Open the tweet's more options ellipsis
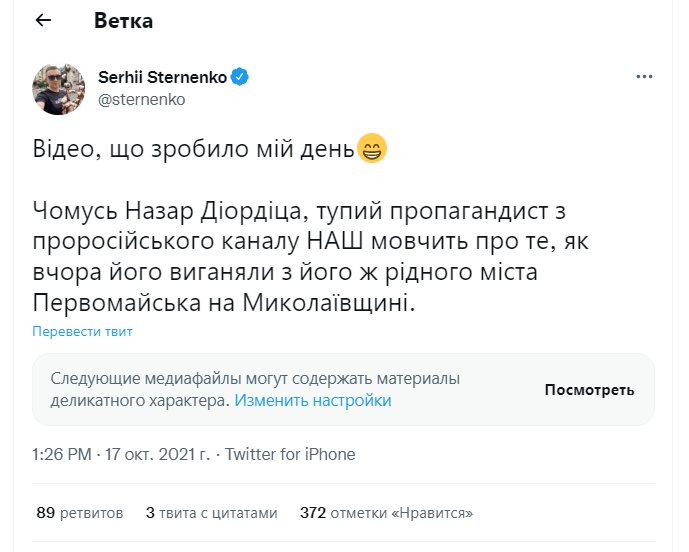 coord(645,77)
